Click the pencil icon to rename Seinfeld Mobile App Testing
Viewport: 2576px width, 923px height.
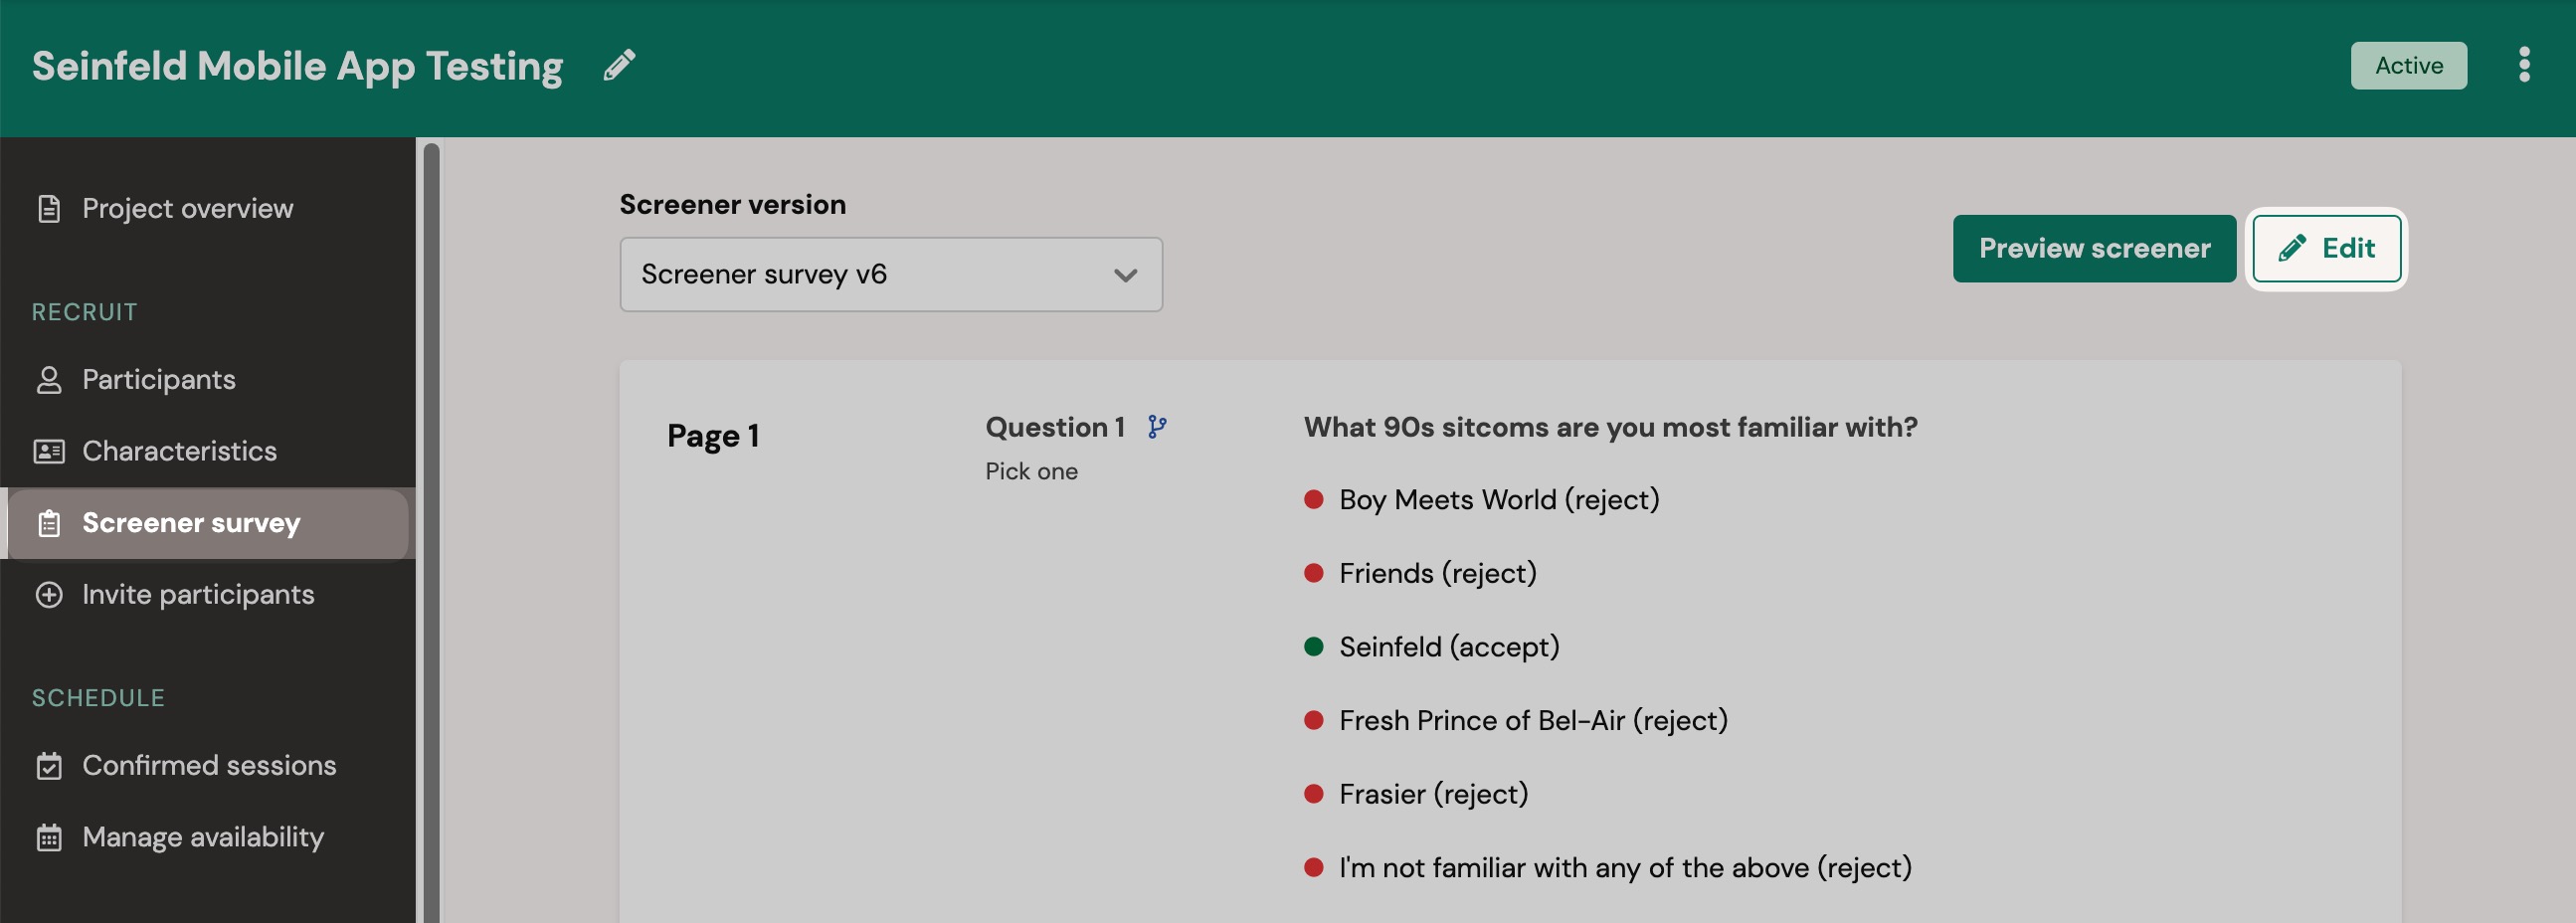[x=619, y=64]
